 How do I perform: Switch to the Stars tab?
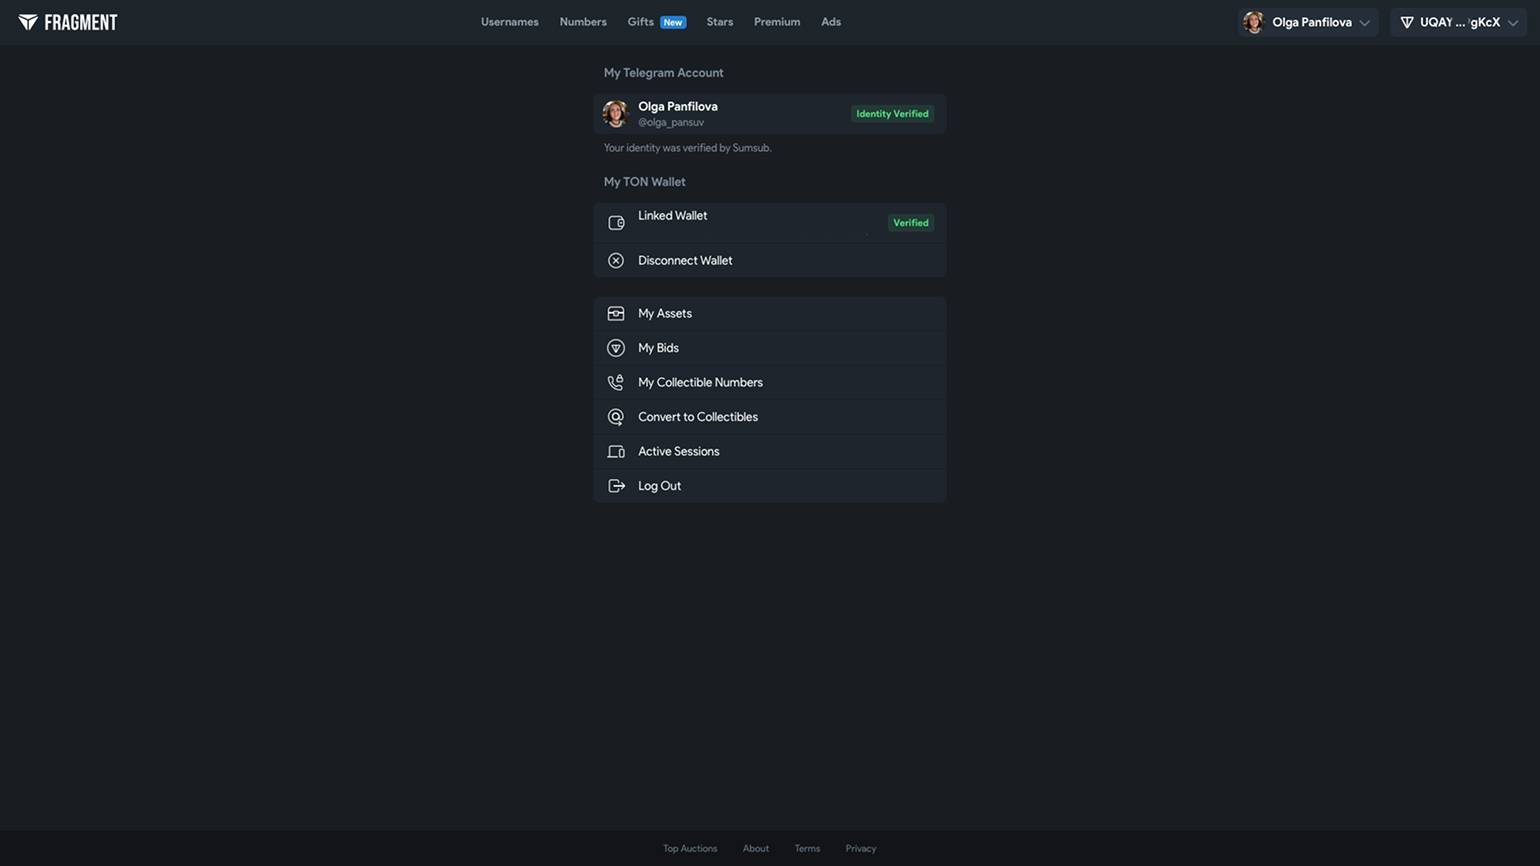719,22
